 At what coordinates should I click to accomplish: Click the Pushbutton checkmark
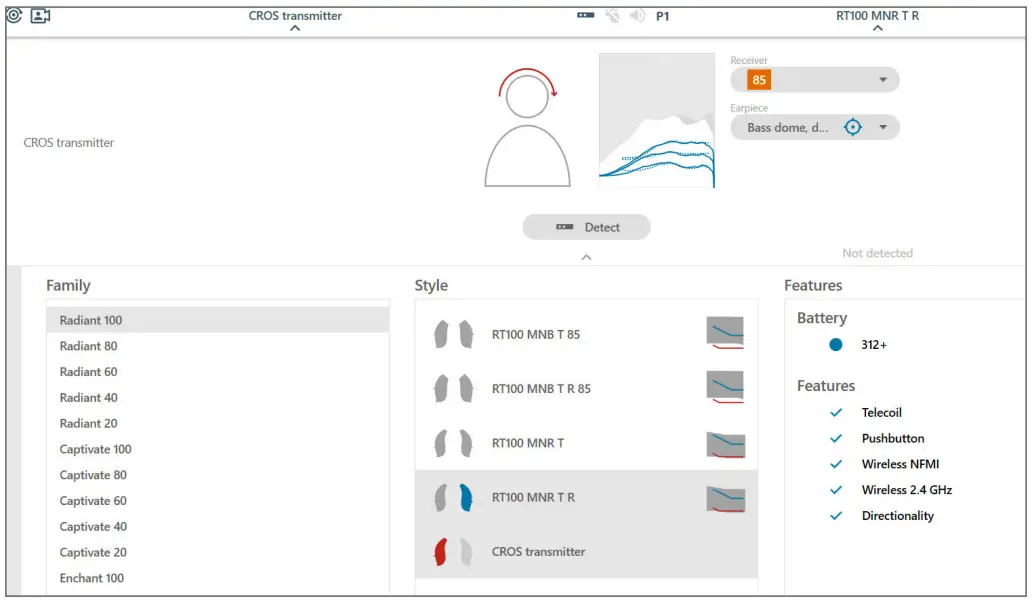[836, 438]
